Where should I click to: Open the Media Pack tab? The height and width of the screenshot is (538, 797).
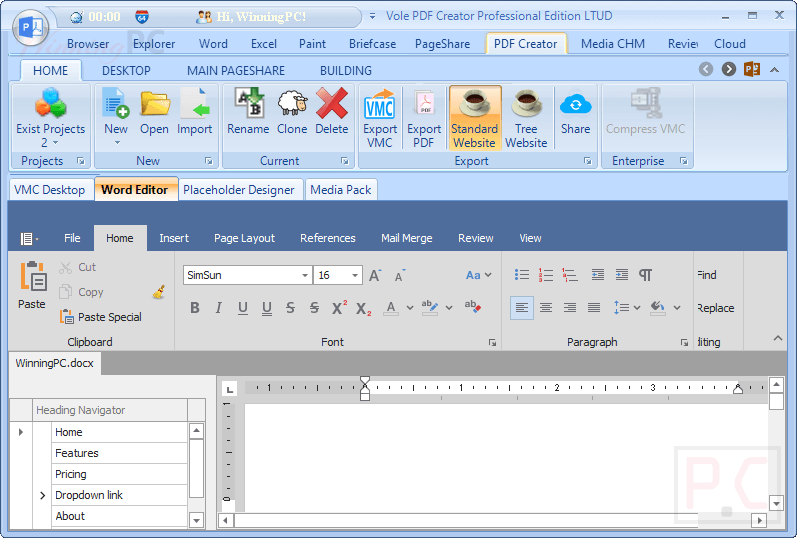coord(341,190)
